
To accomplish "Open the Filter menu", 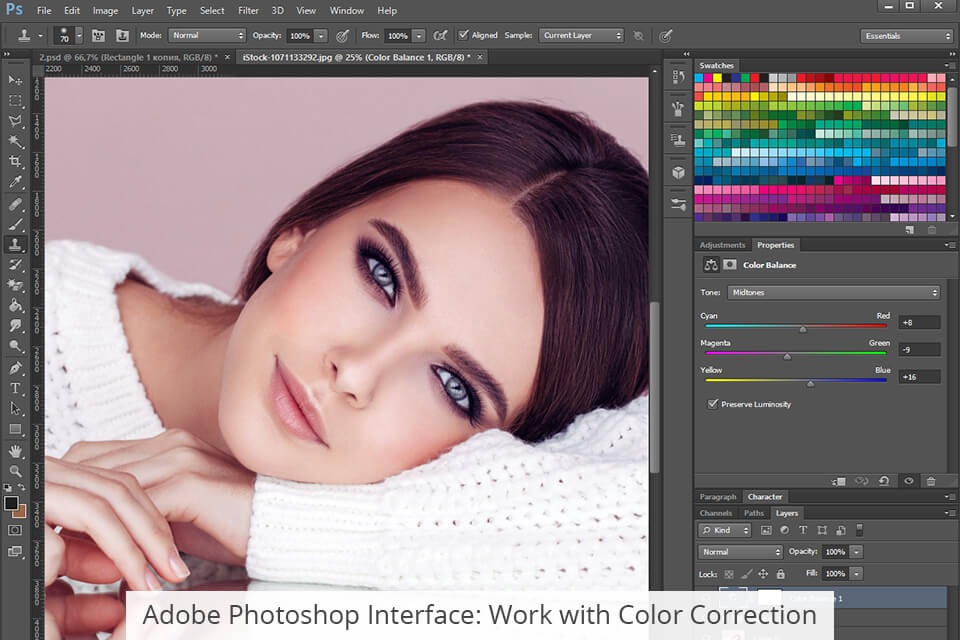I will pyautogui.click(x=248, y=10).
